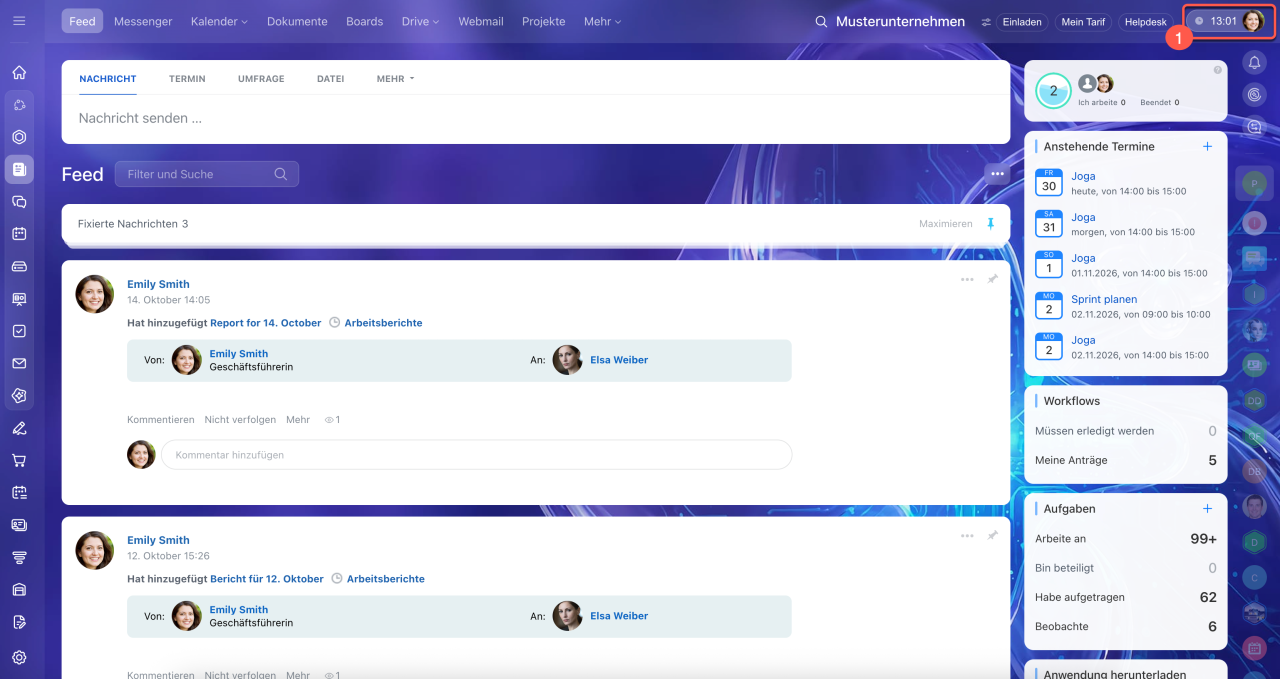Click the Mein Tarif button
The height and width of the screenshot is (679, 1280).
click(x=1084, y=21)
